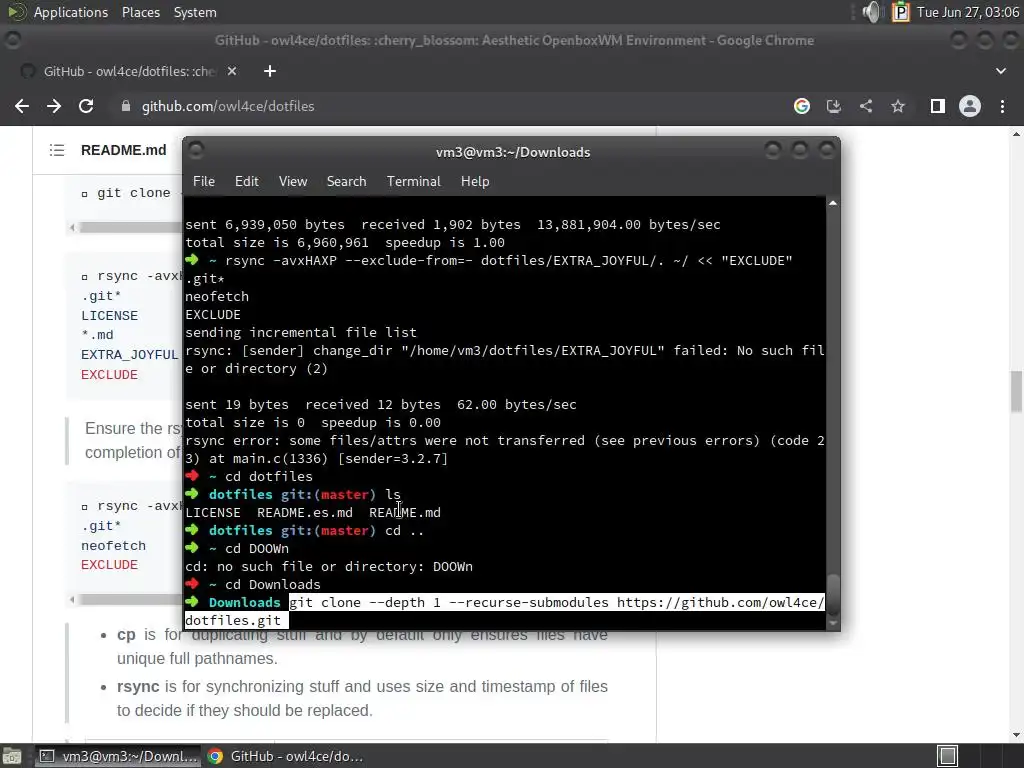Install app icon in address bar
1024x768 pixels.
pos(834,106)
